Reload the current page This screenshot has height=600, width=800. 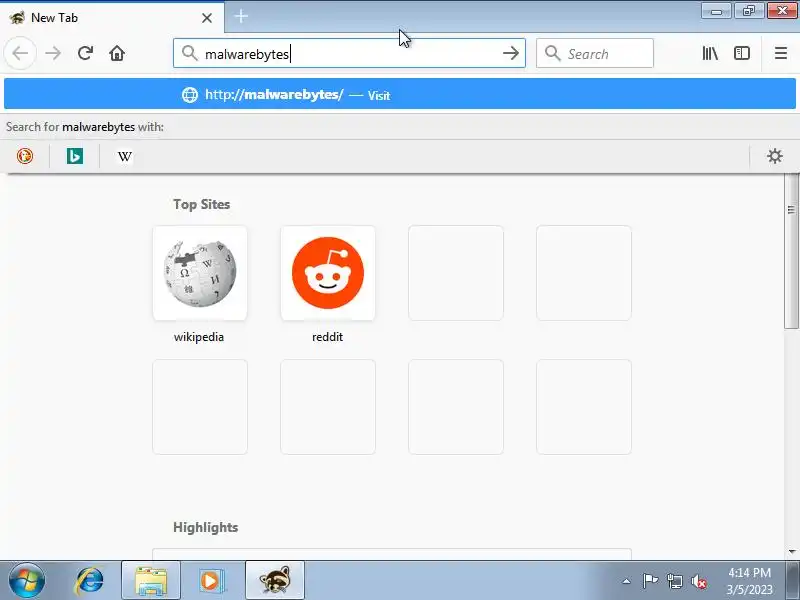coord(85,53)
